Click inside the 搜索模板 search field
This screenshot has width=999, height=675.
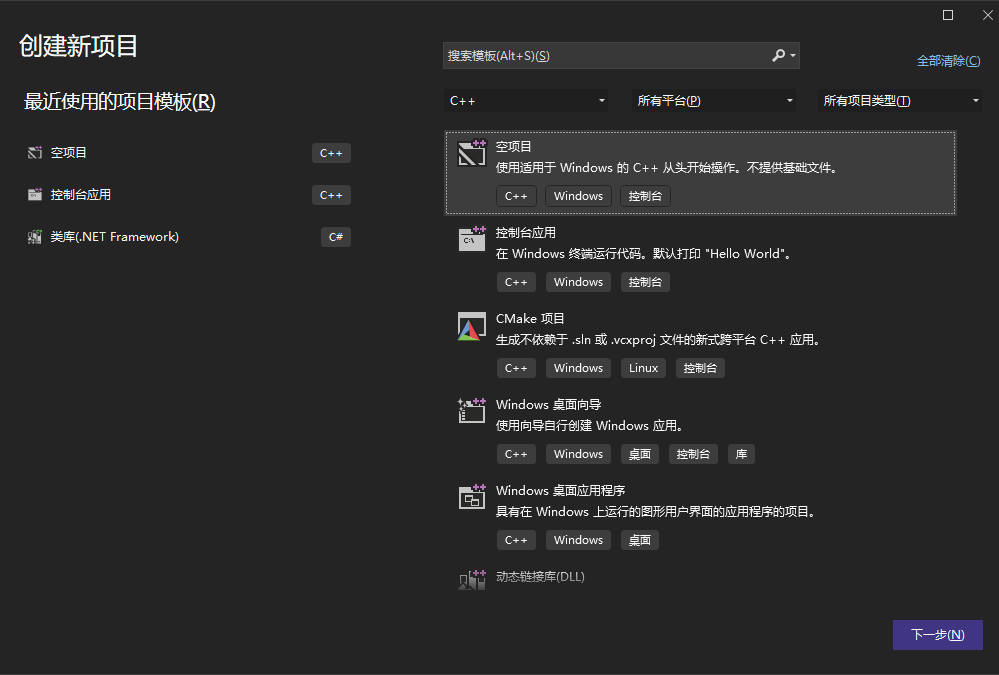tap(600, 55)
